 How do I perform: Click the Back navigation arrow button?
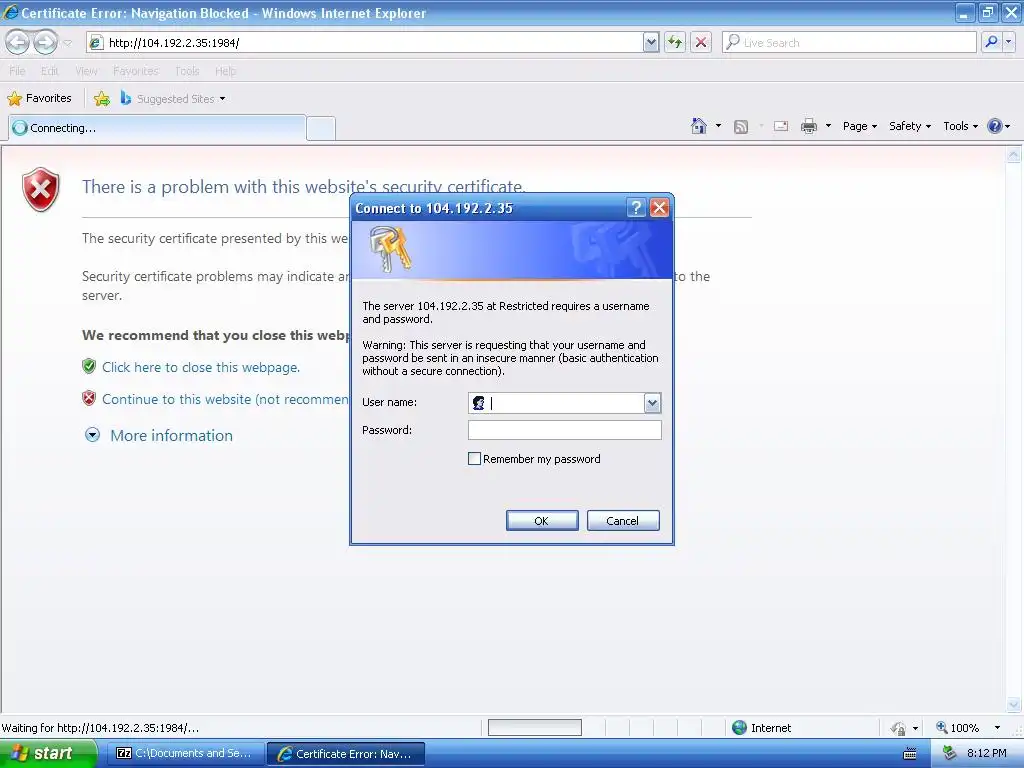[x=18, y=42]
